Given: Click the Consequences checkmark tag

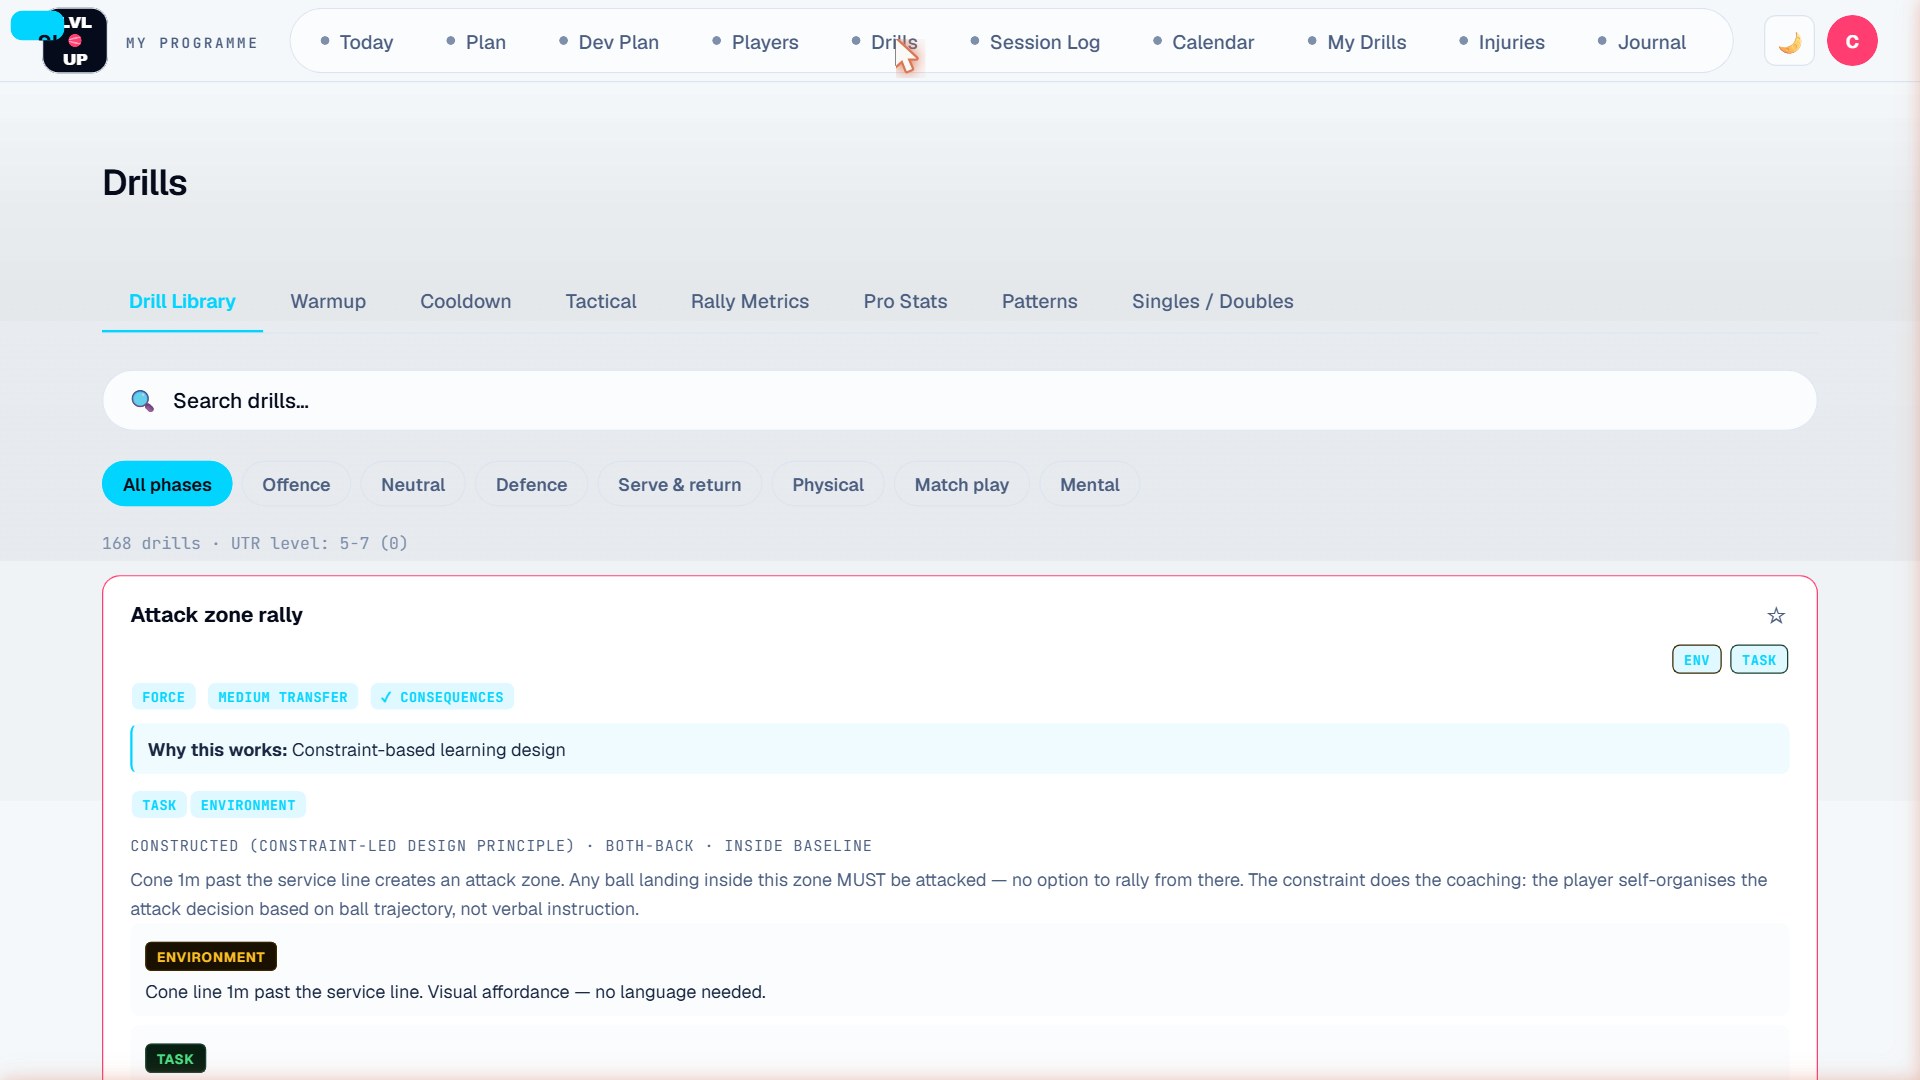Looking at the screenshot, I should tap(442, 697).
